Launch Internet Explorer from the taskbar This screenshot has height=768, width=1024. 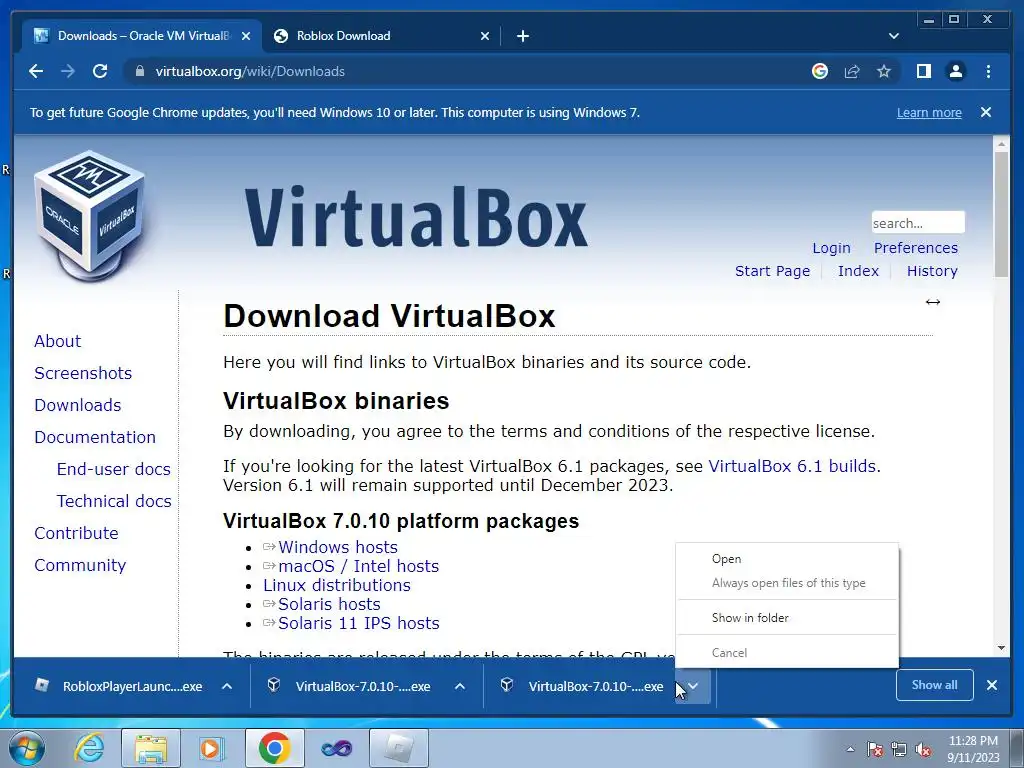89,748
